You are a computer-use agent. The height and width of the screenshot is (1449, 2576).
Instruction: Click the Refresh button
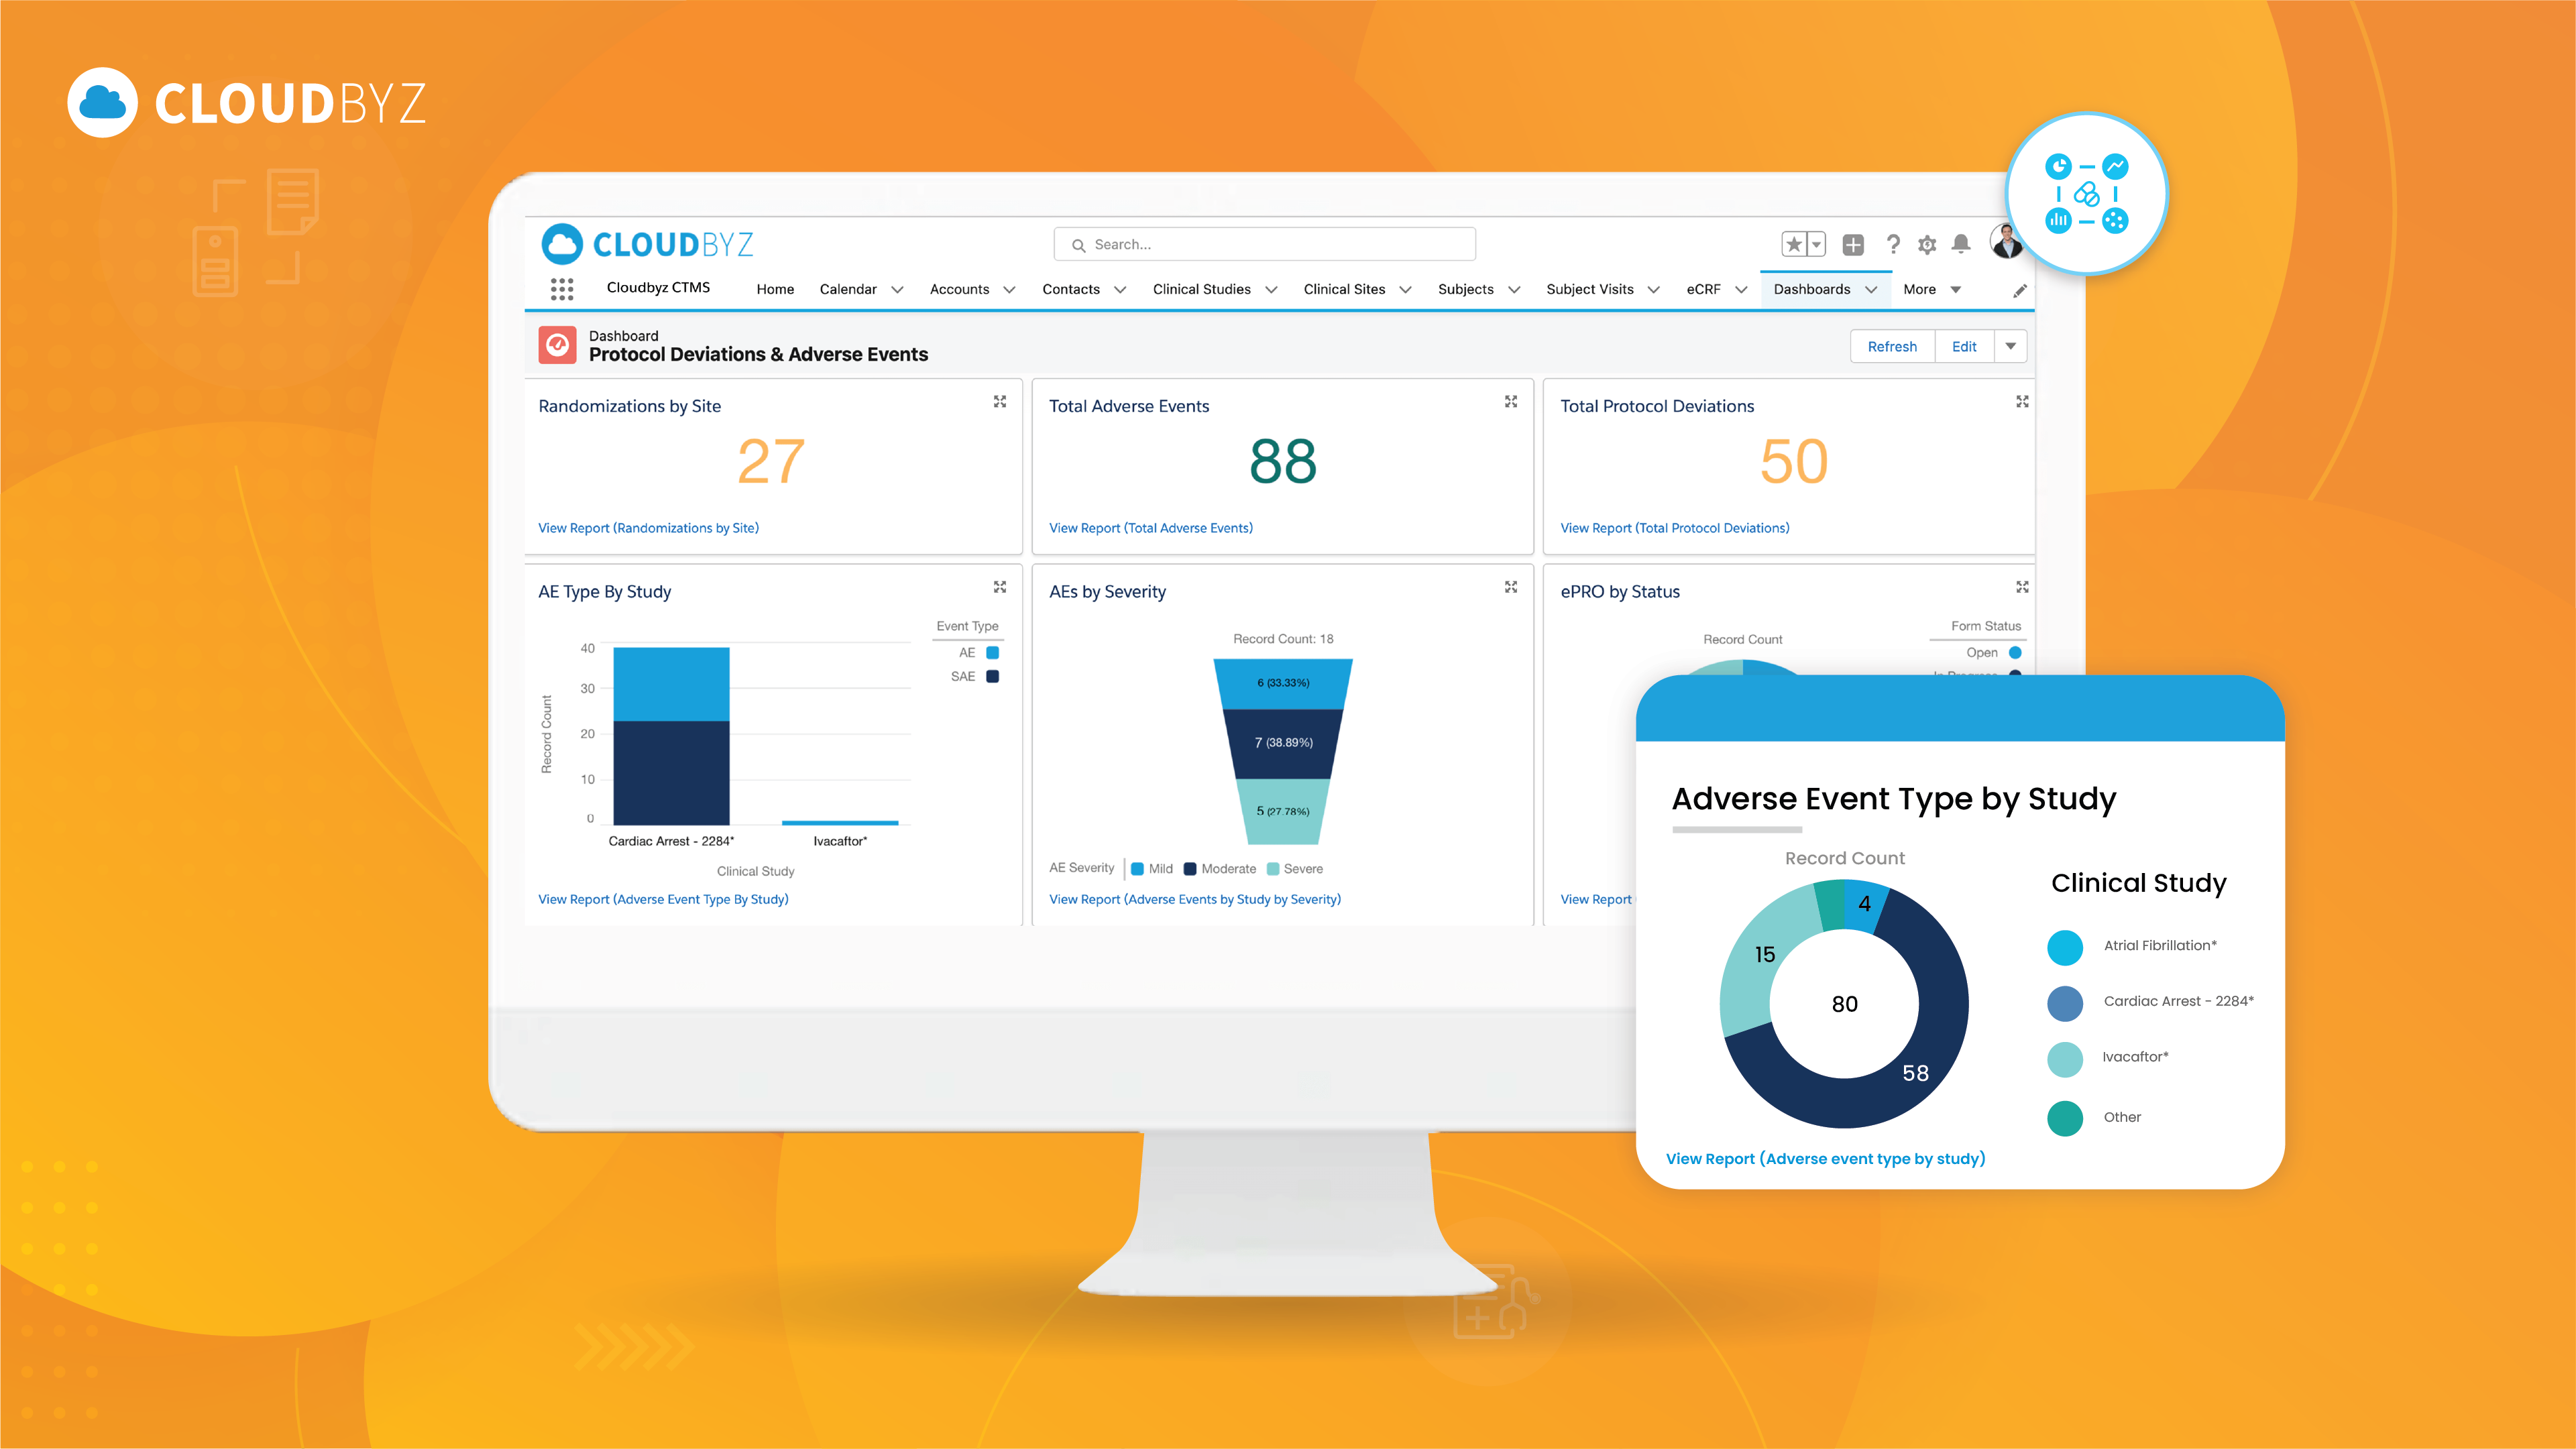click(x=1892, y=346)
